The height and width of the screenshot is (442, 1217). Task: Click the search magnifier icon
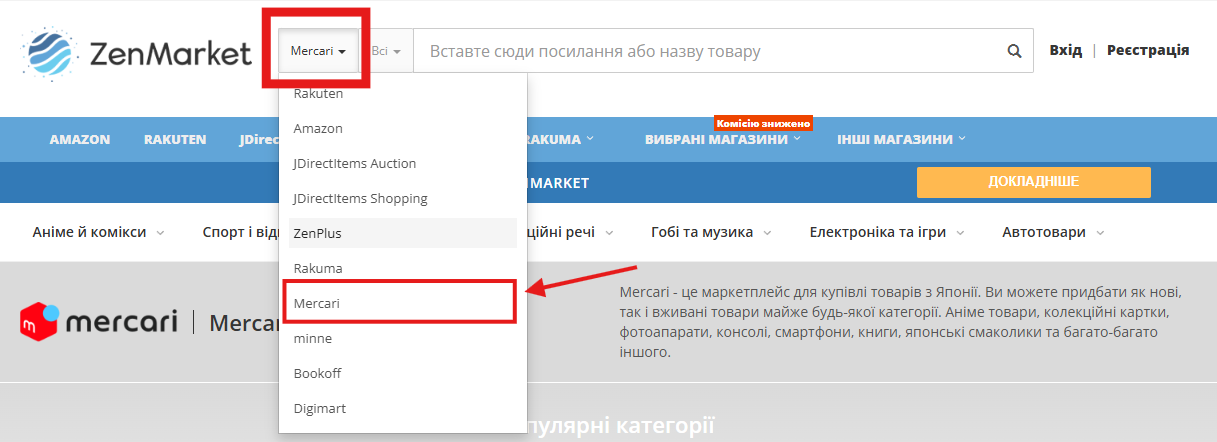pyautogui.click(x=1014, y=51)
